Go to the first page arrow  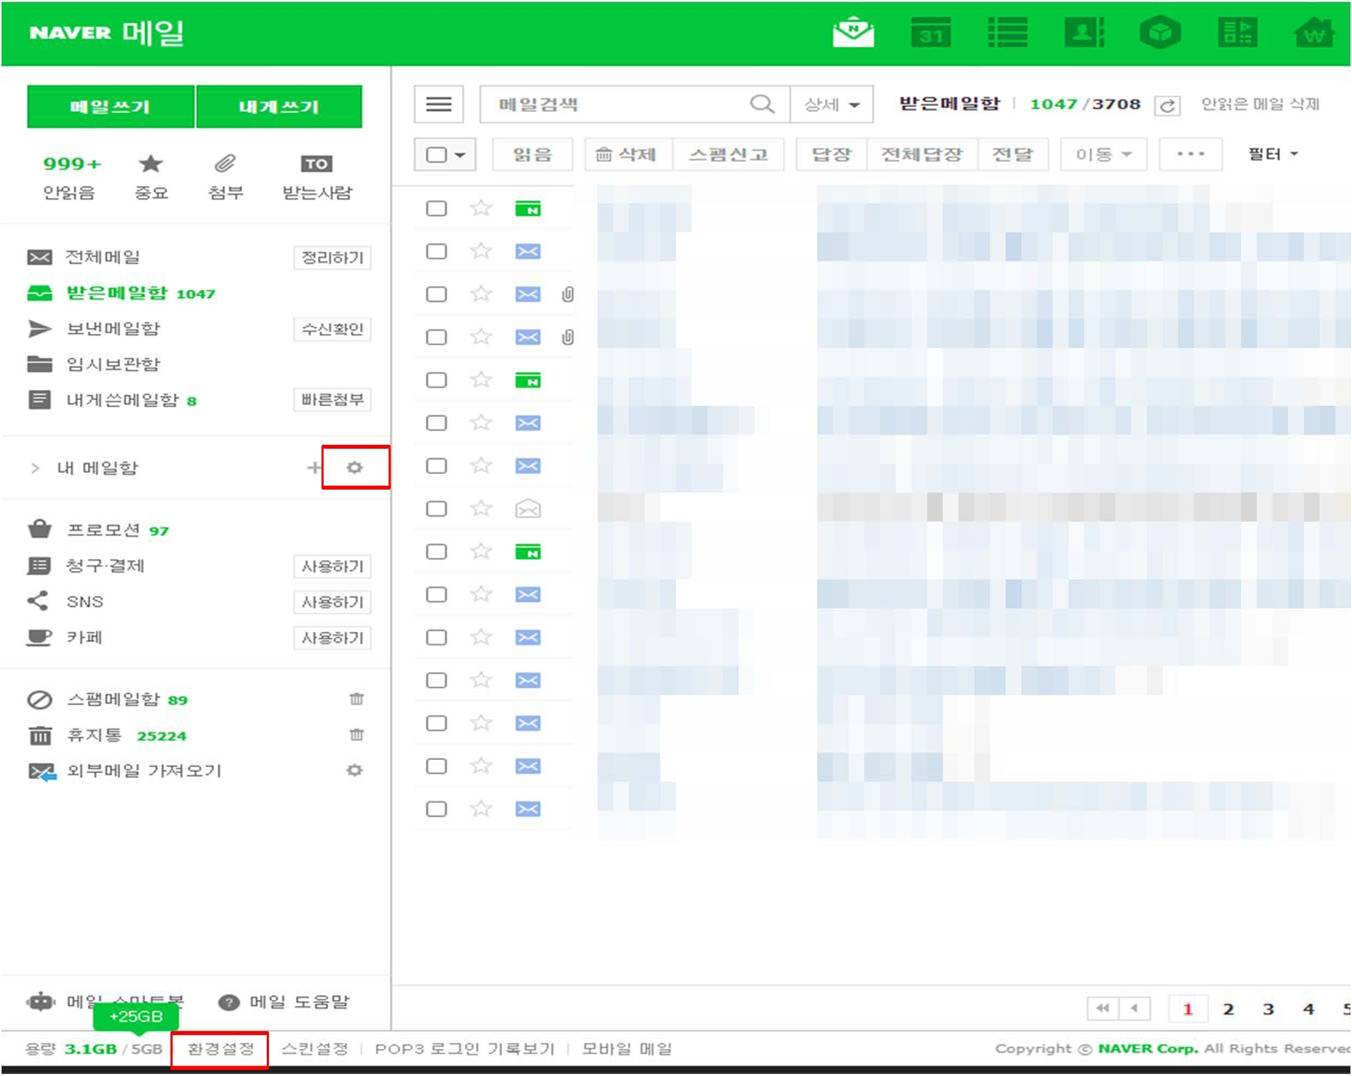pyautogui.click(x=1102, y=1008)
